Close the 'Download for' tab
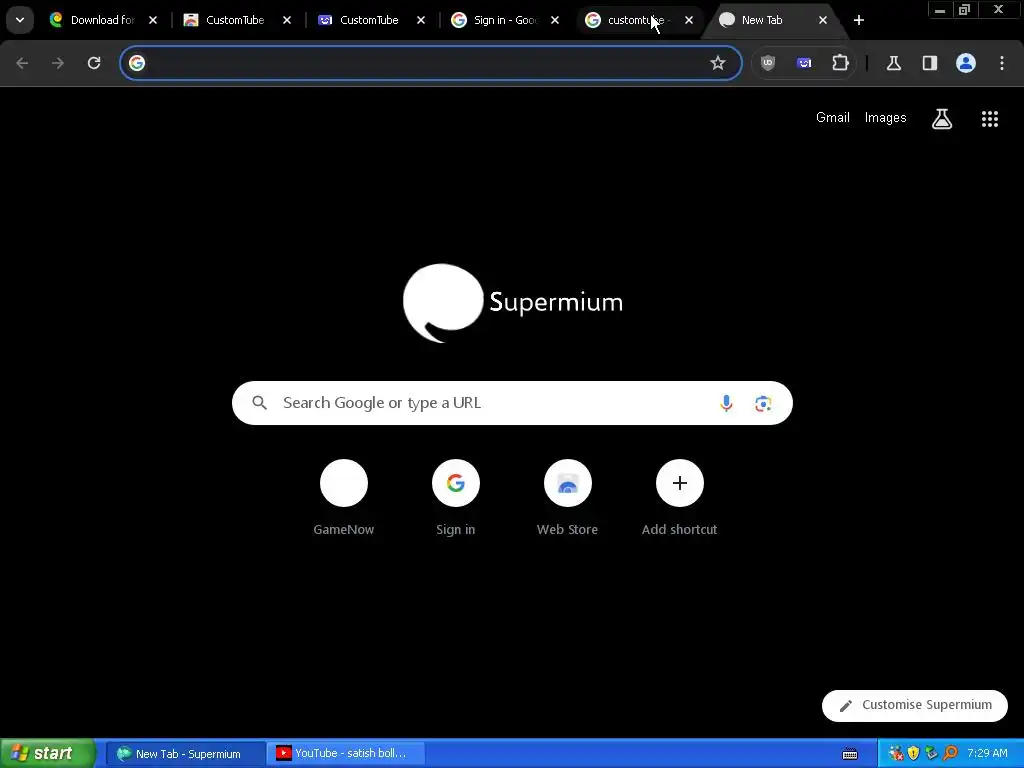This screenshot has width=1024, height=768. pos(153,20)
